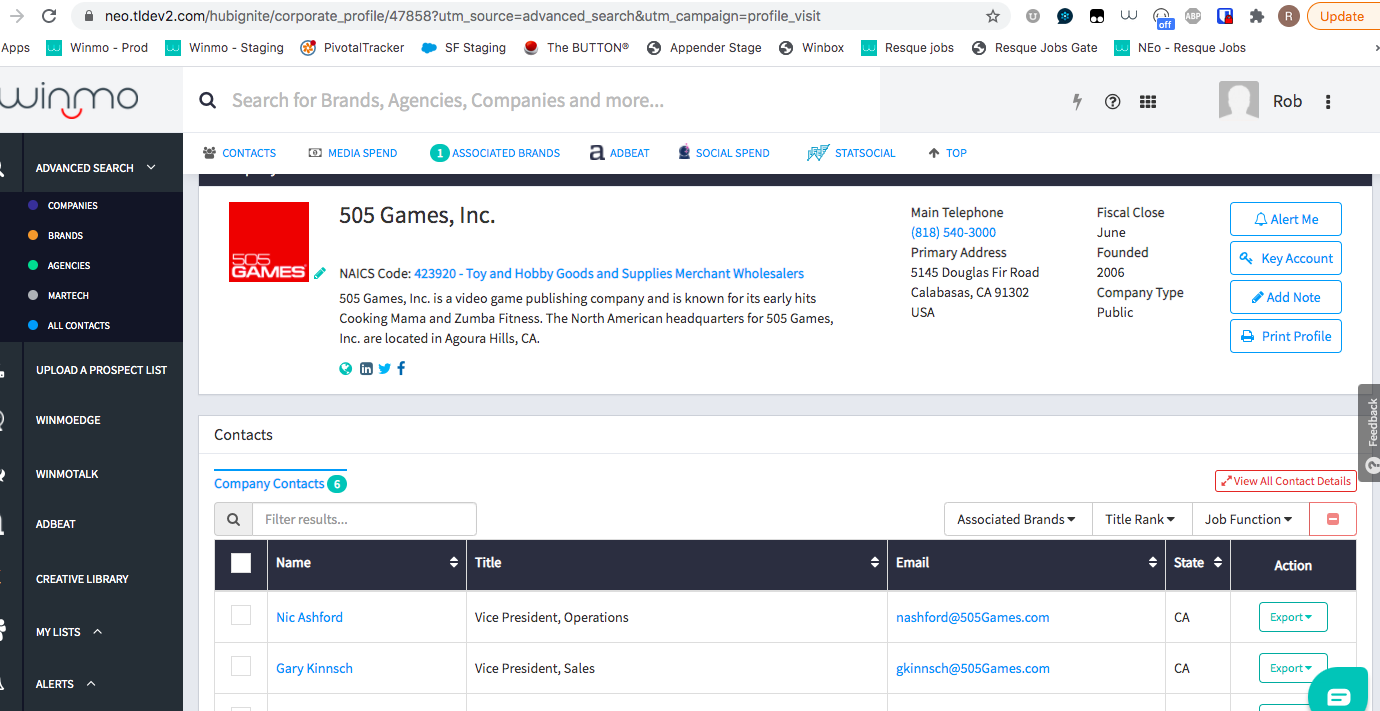Click the 505 Games logo edit pencil

[320, 272]
